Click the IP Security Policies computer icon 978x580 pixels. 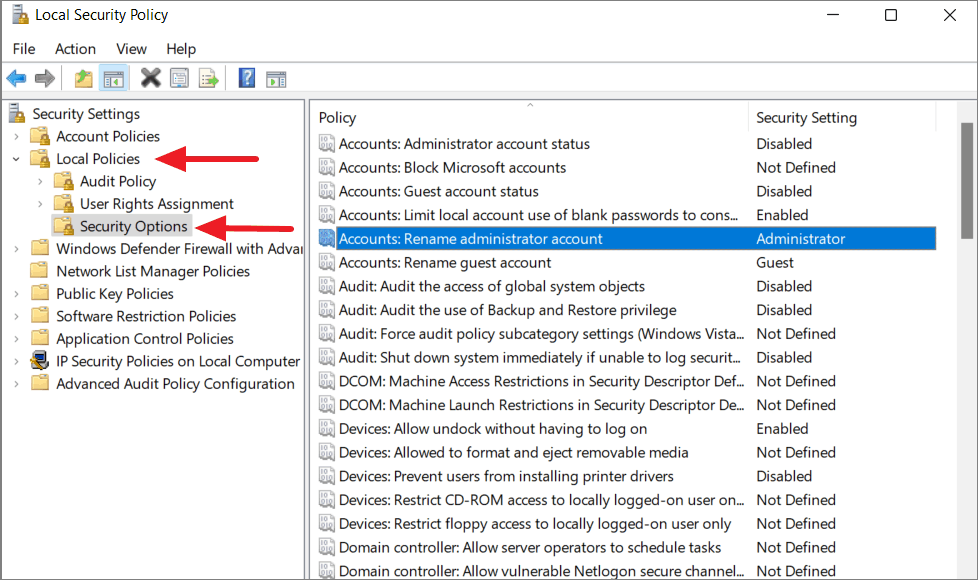[40, 360]
